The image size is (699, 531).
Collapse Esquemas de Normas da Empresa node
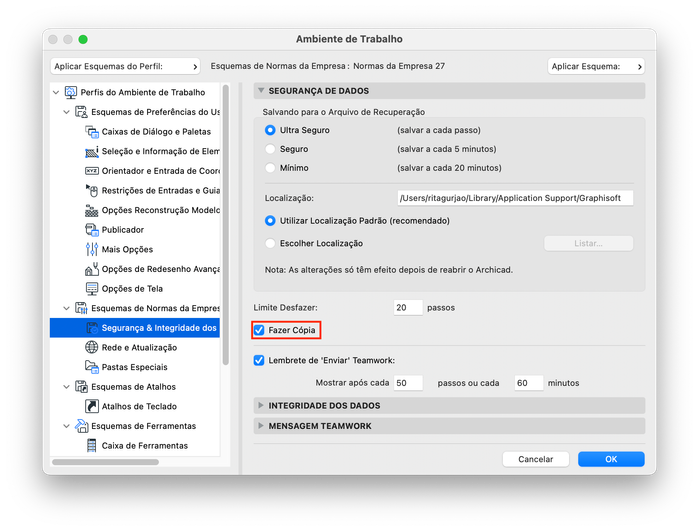click(66, 308)
